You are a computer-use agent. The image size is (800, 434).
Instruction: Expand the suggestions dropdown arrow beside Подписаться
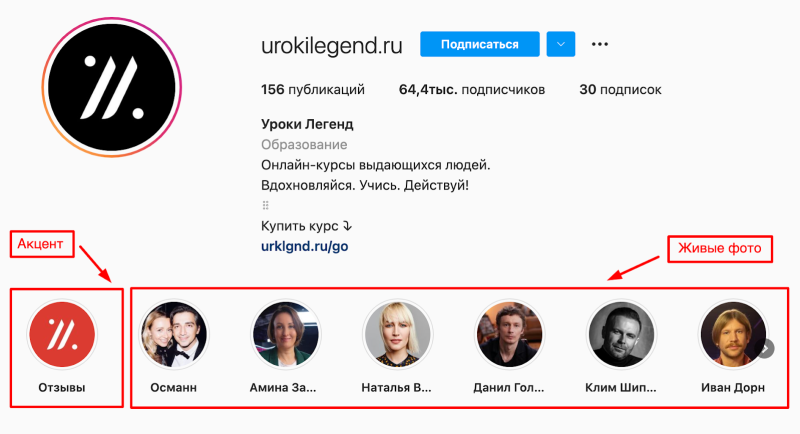tap(561, 44)
